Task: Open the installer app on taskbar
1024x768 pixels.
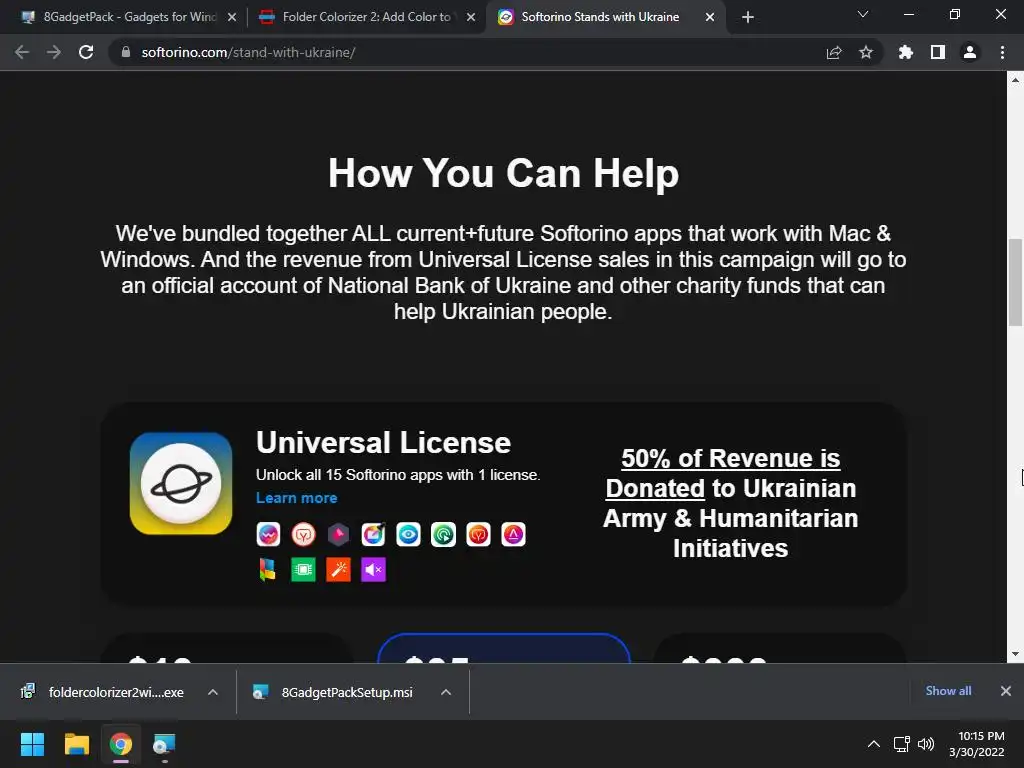Action: [x=164, y=744]
